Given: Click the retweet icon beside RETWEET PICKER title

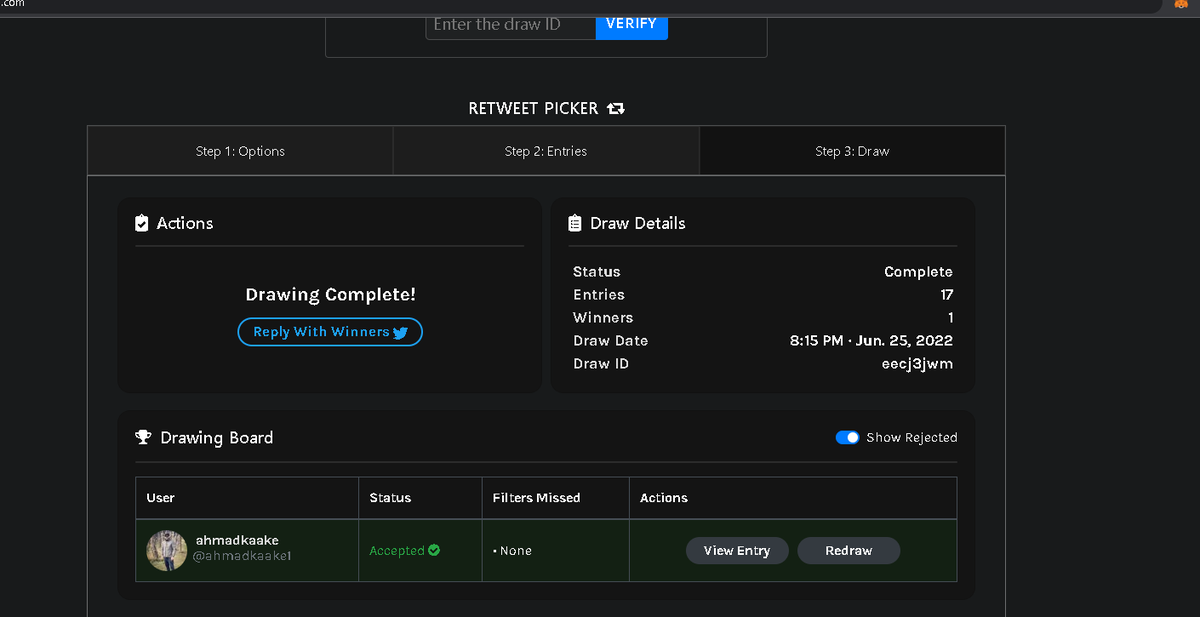Looking at the screenshot, I should pos(616,108).
